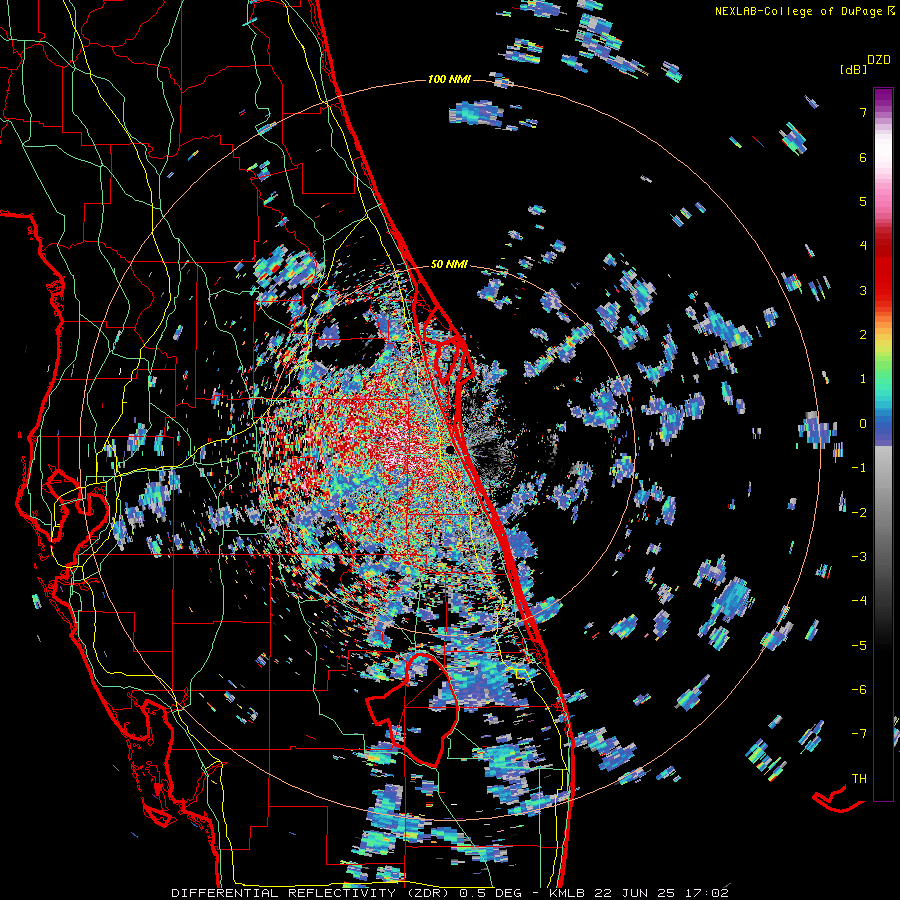Click the 0.5 DEG tilt in the caption
This screenshot has width=900, height=900.
(490, 893)
